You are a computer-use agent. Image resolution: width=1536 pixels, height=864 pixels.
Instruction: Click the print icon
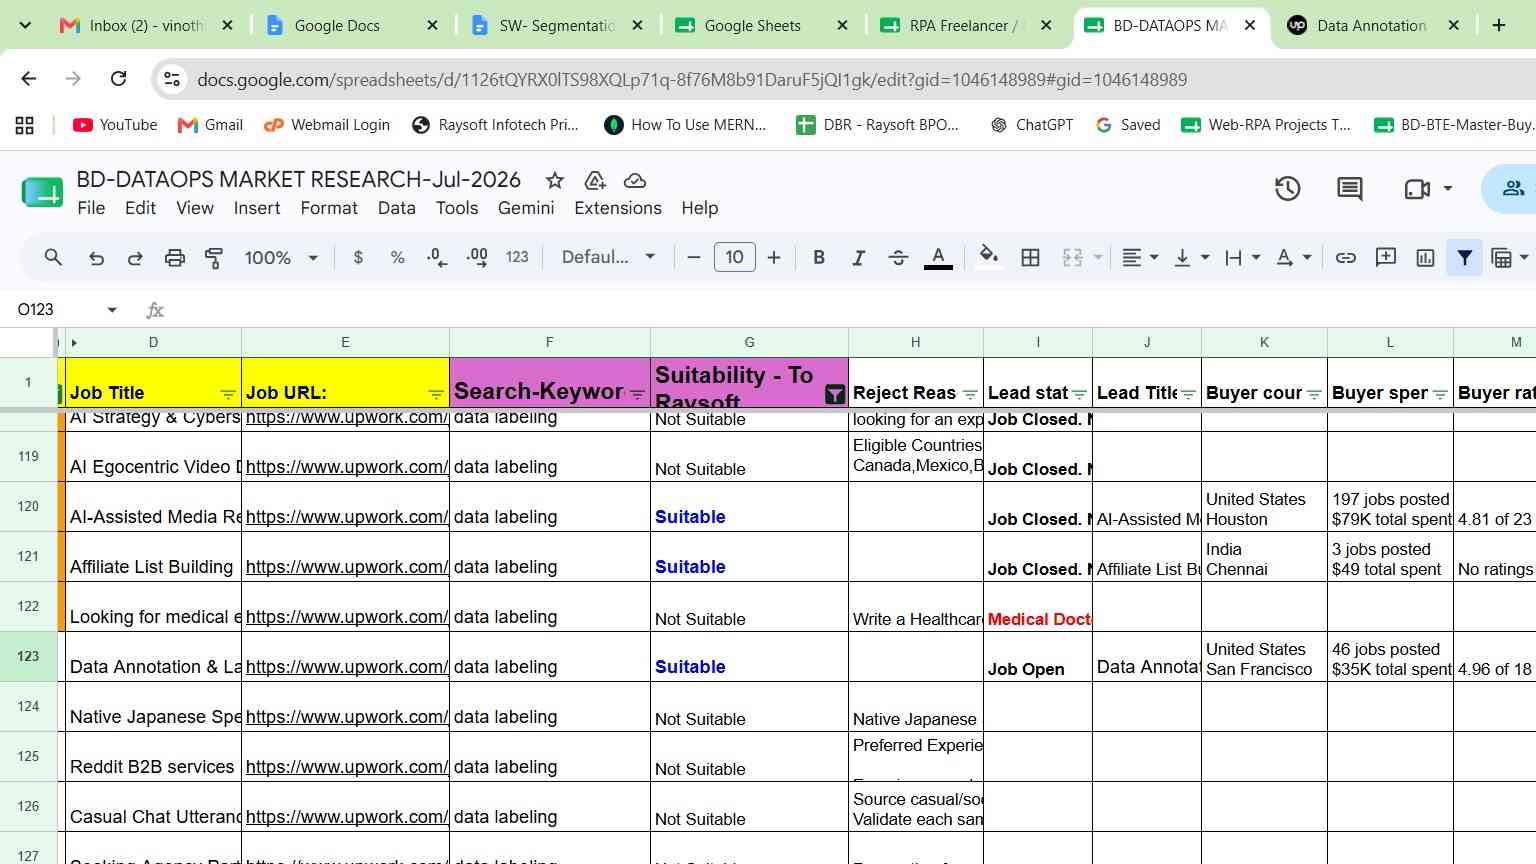click(175, 258)
